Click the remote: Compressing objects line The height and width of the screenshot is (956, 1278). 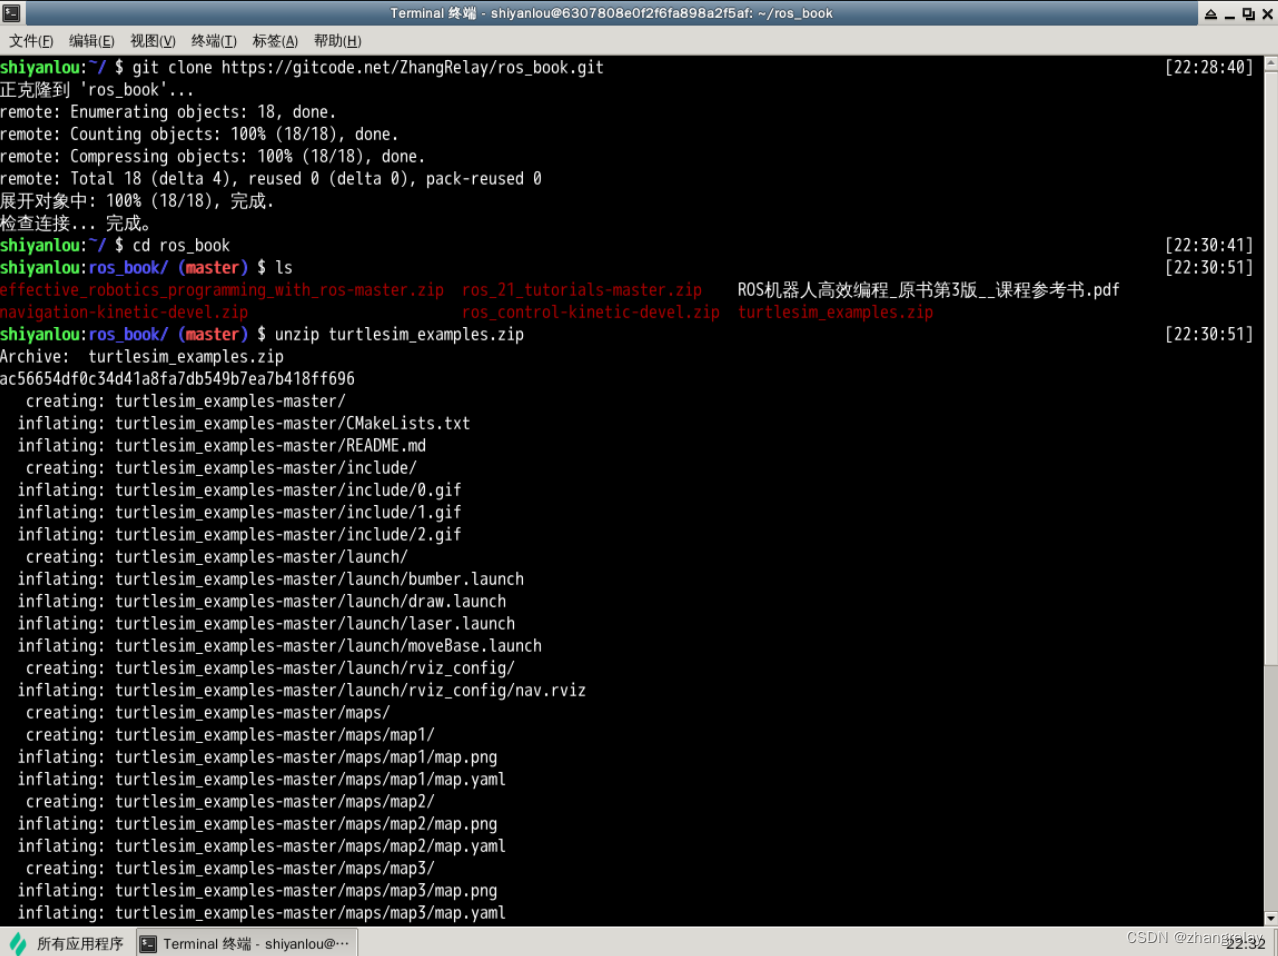(x=212, y=156)
